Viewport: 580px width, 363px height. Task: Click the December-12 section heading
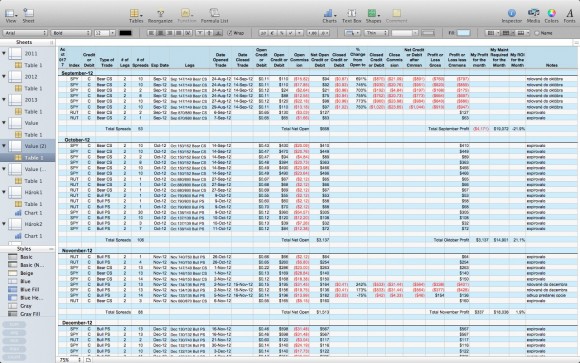pos(77,323)
